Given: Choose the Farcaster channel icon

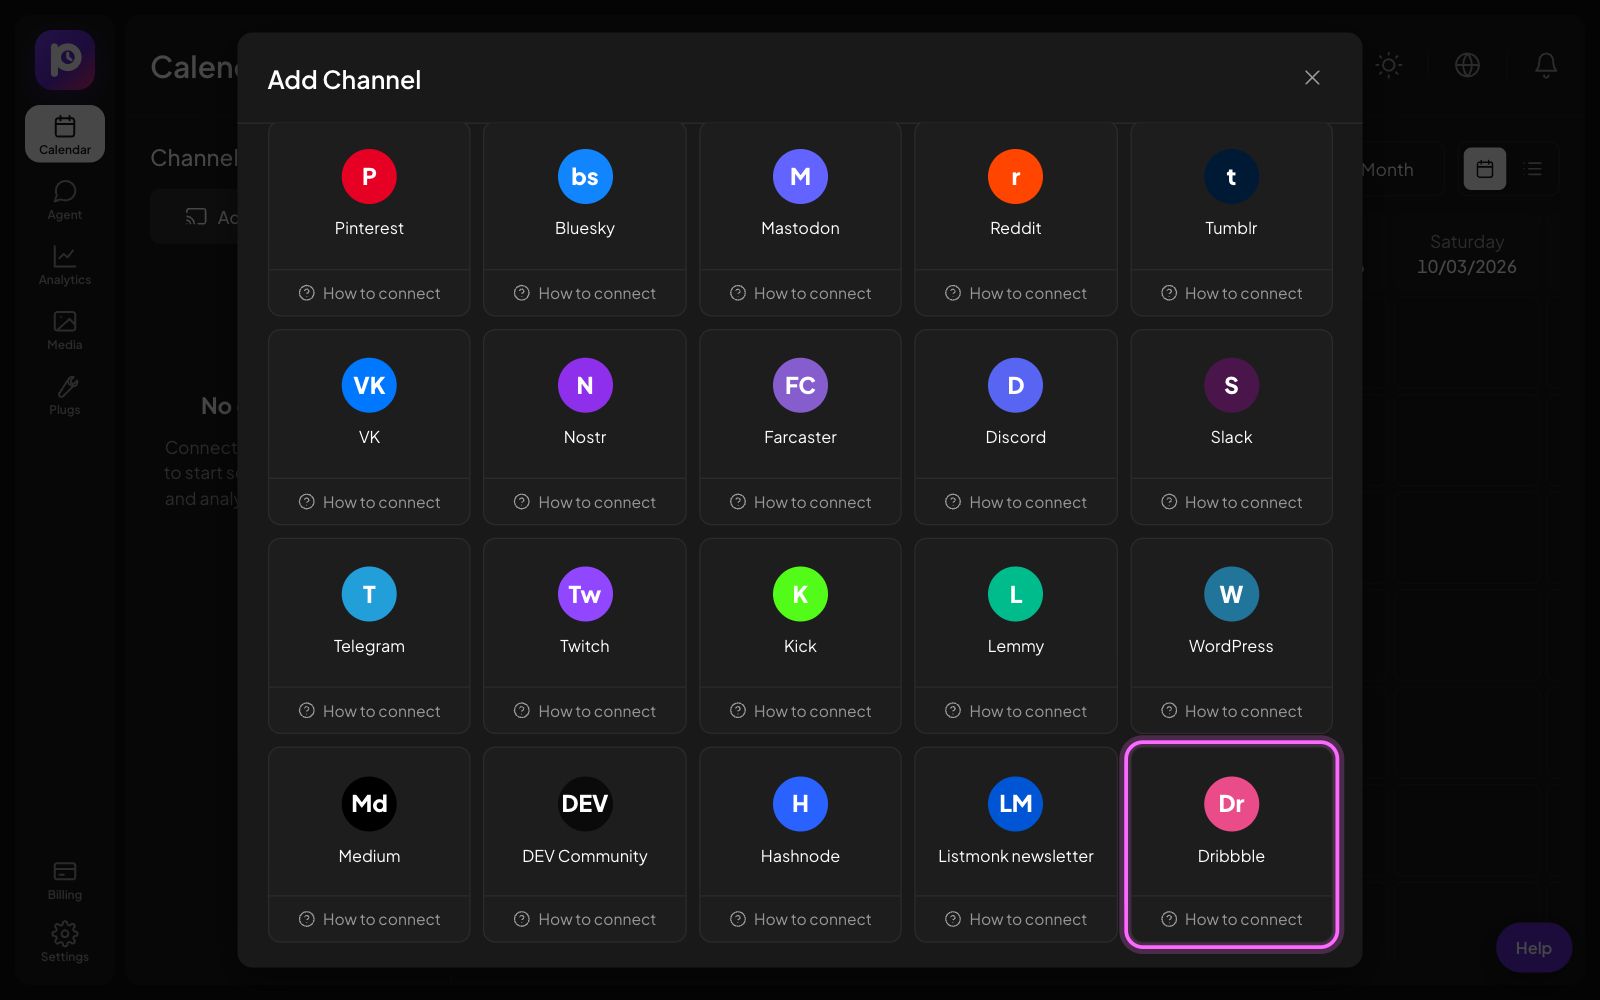Looking at the screenshot, I should pyautogui.click(x=800, y=385).
